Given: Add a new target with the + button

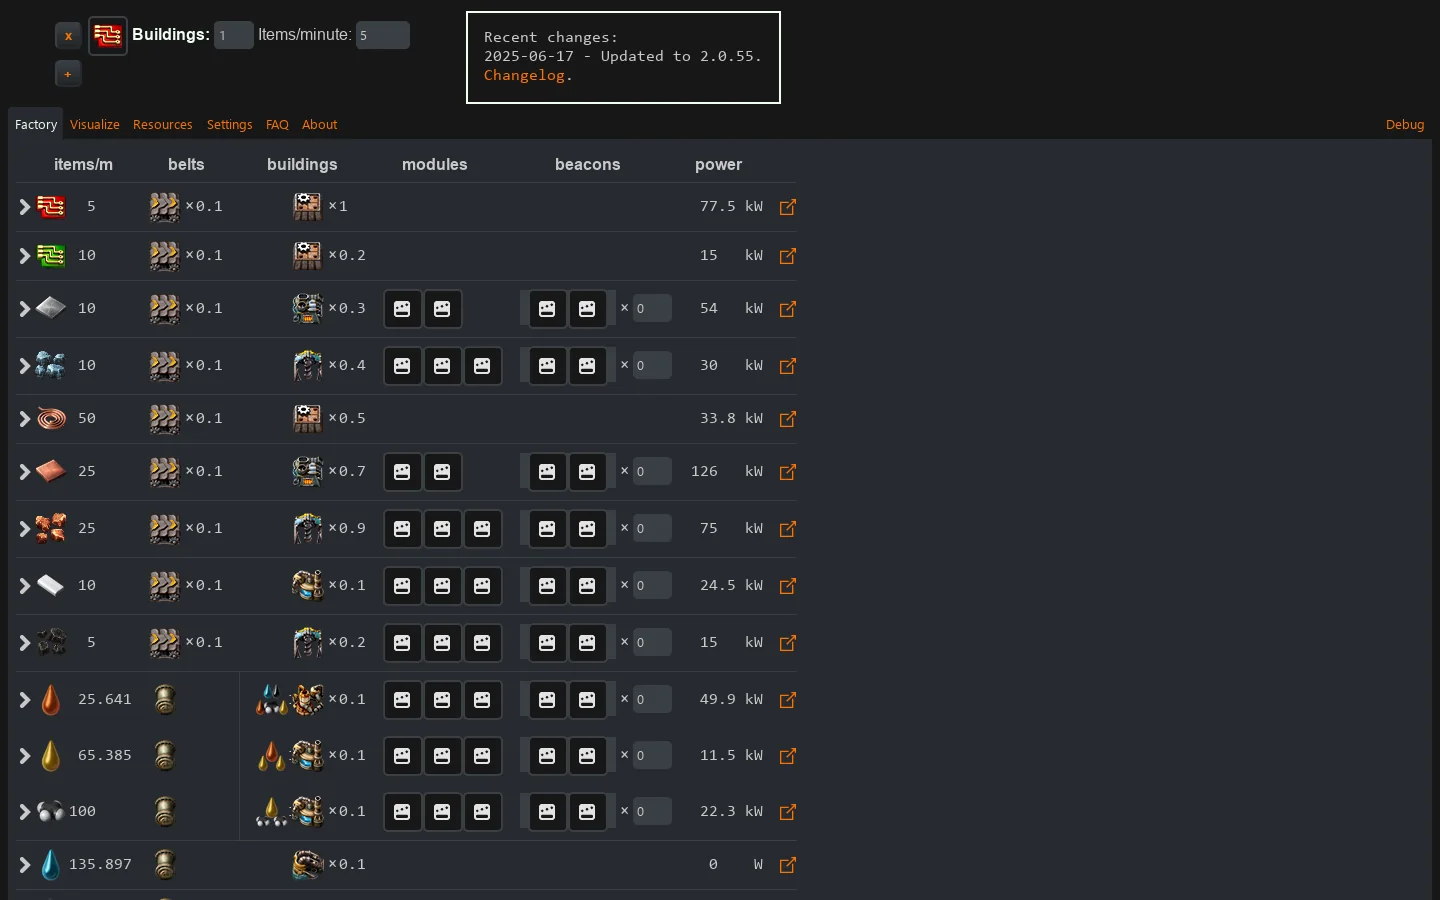Looking at the screenshot, I should (x=68, y=74).
